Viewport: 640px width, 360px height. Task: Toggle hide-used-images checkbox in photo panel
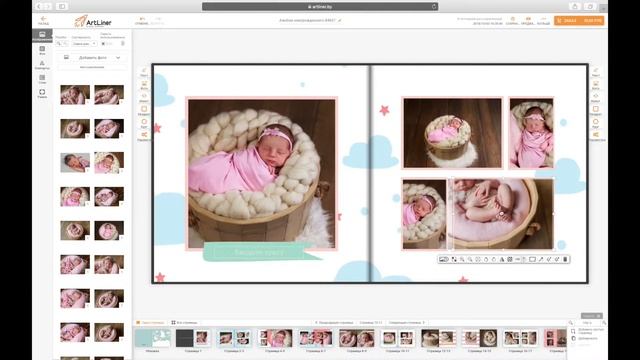(103, 44)
